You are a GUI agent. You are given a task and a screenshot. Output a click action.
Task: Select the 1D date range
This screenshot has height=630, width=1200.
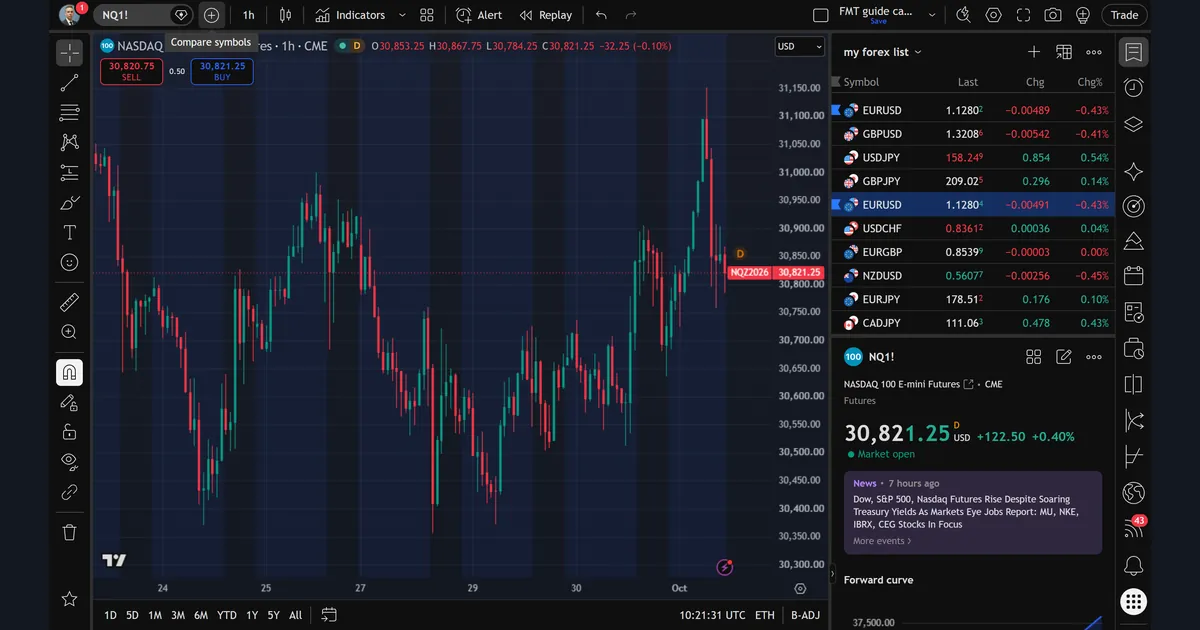(110, 615)
